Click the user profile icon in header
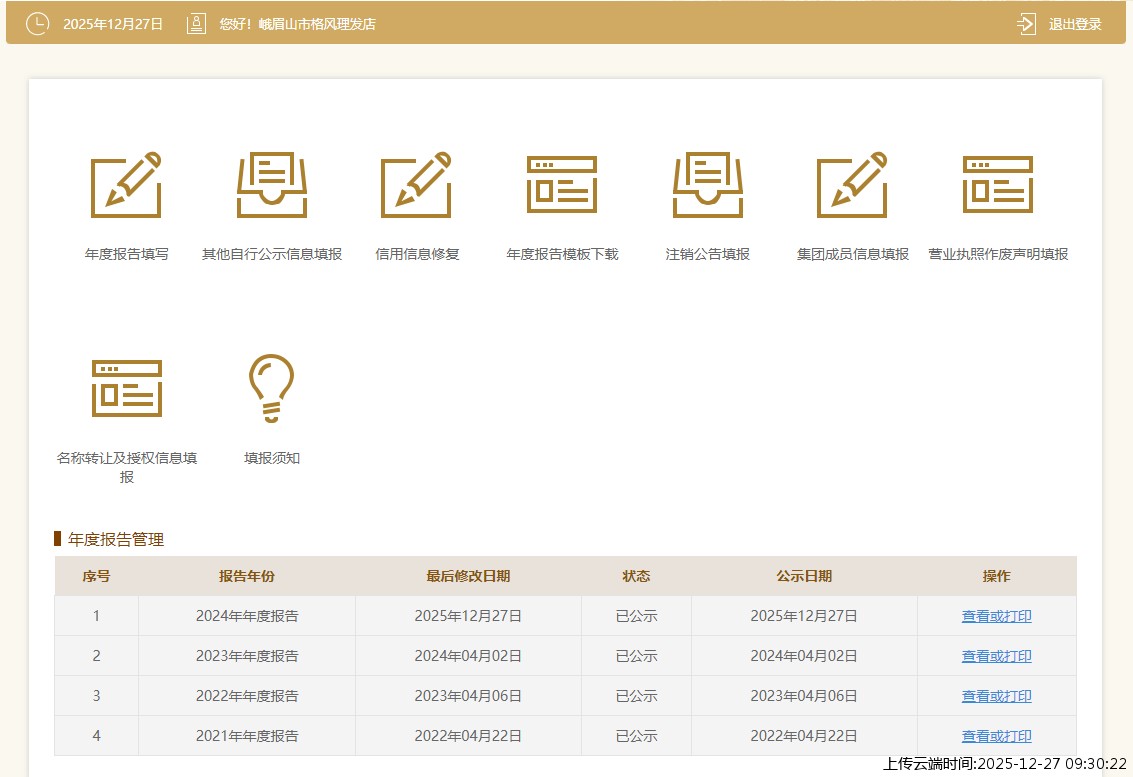Screen dimensions: 1133x777 pyautogui.click(x=197, y=24)
